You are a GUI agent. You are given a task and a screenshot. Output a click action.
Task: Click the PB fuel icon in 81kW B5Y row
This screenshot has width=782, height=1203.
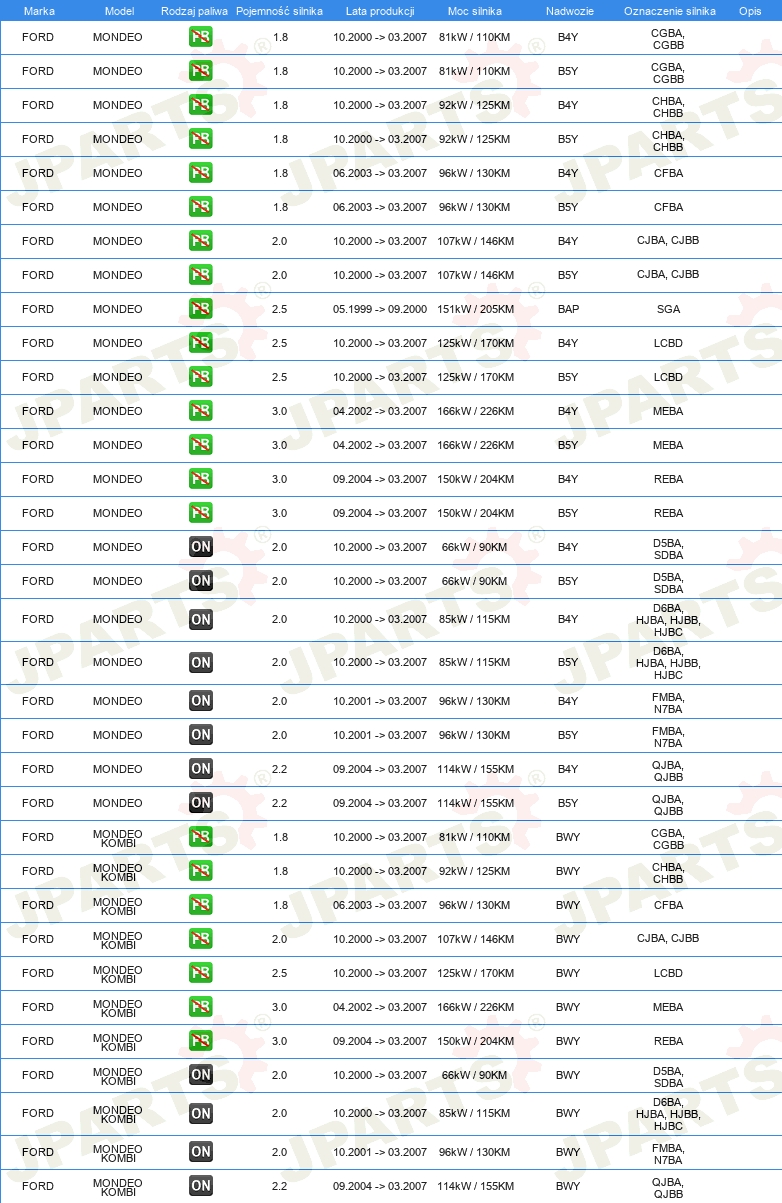tap(201, 72)
